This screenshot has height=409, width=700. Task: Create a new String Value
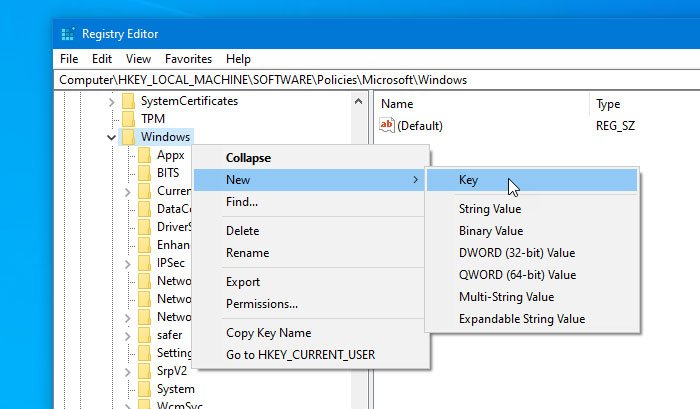[532, 209]
